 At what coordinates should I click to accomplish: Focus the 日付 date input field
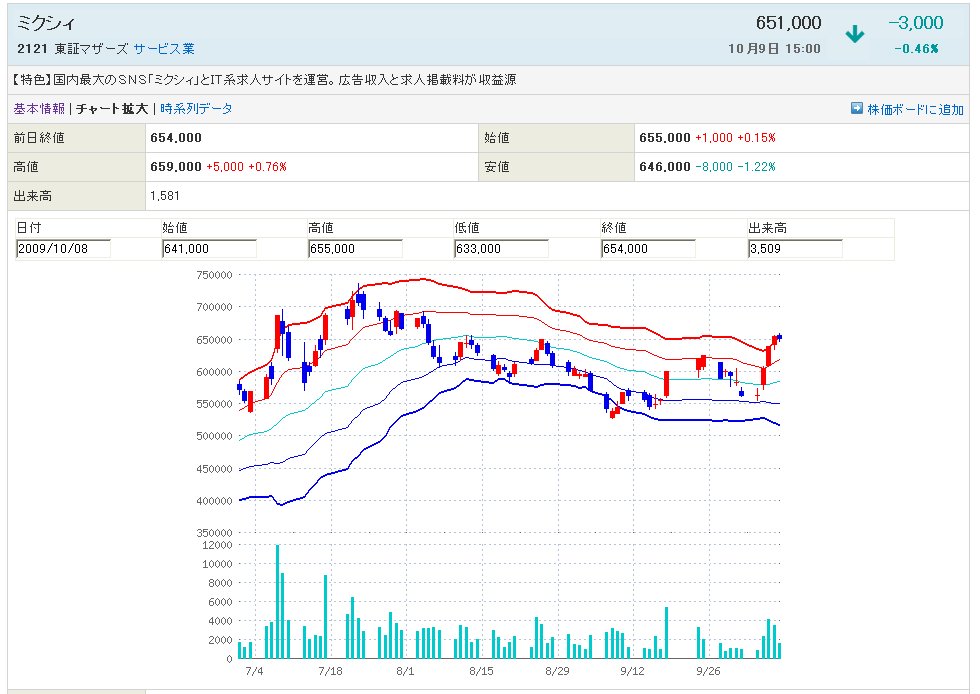coord(63,249)
